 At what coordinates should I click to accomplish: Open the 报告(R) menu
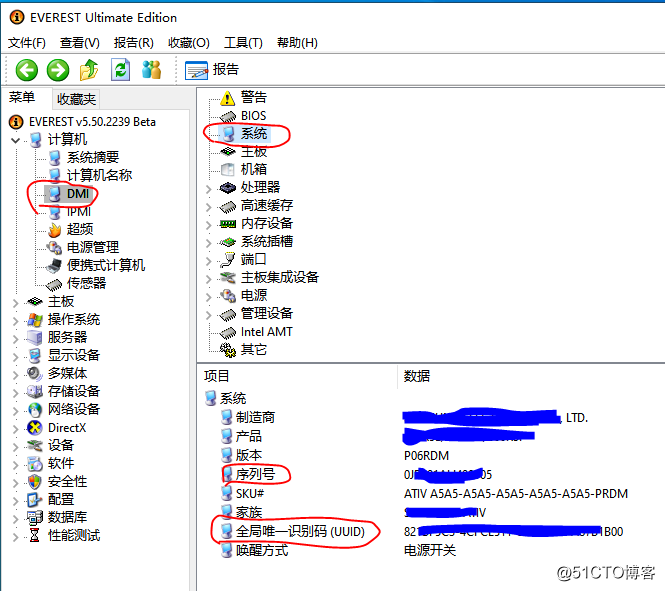(134, 43)
